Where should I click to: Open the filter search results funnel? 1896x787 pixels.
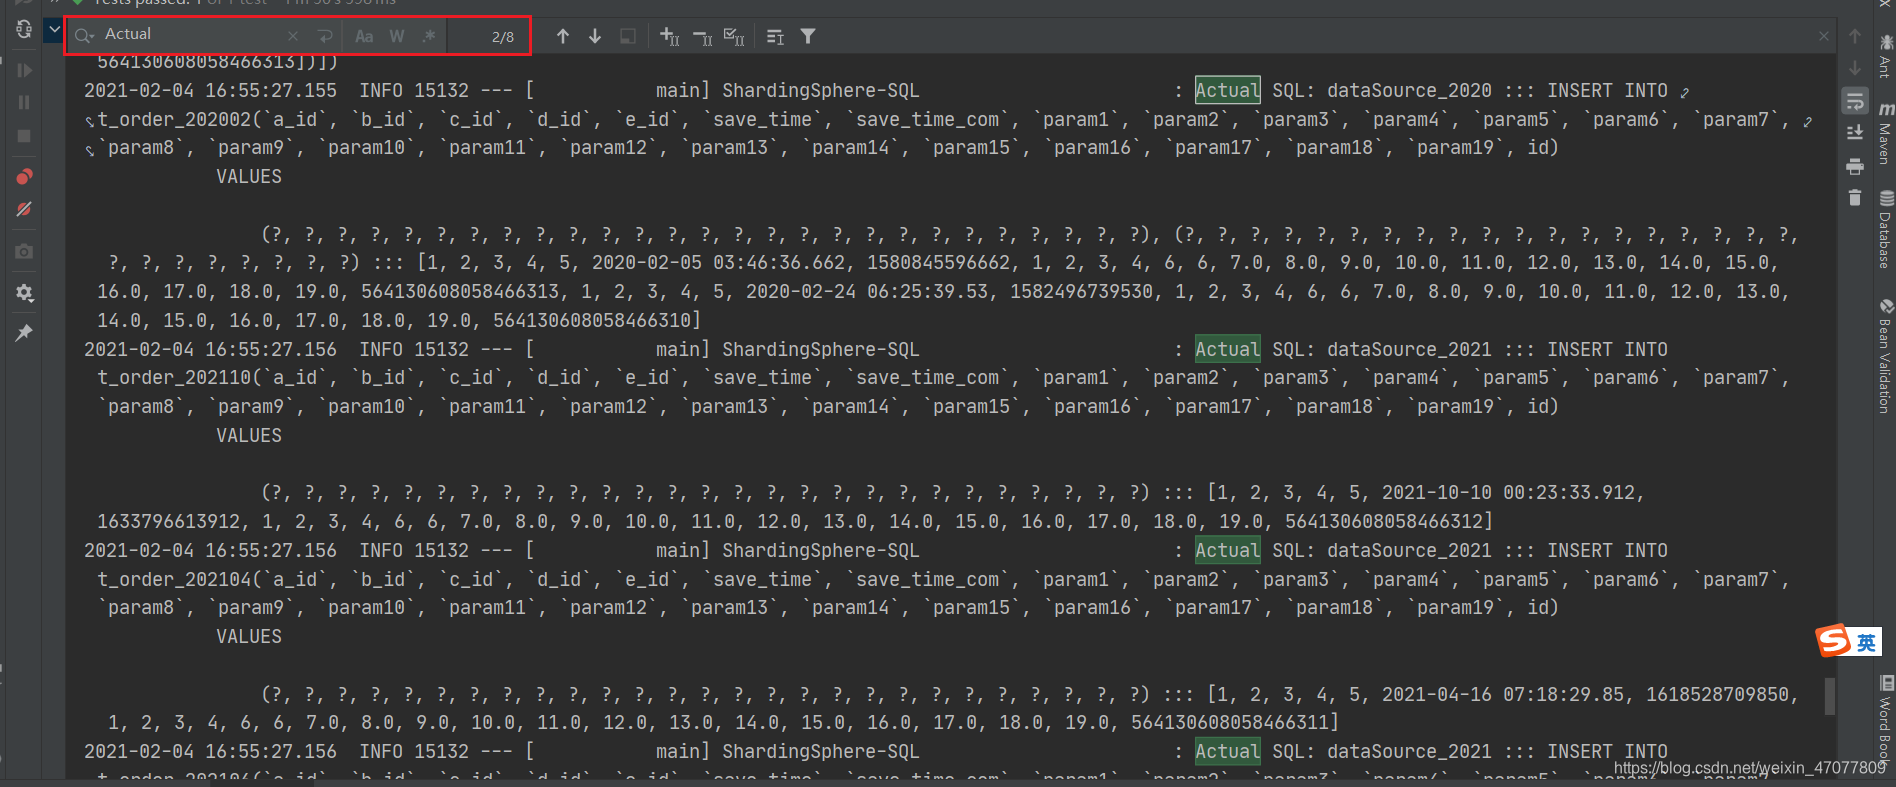[808, 36]
